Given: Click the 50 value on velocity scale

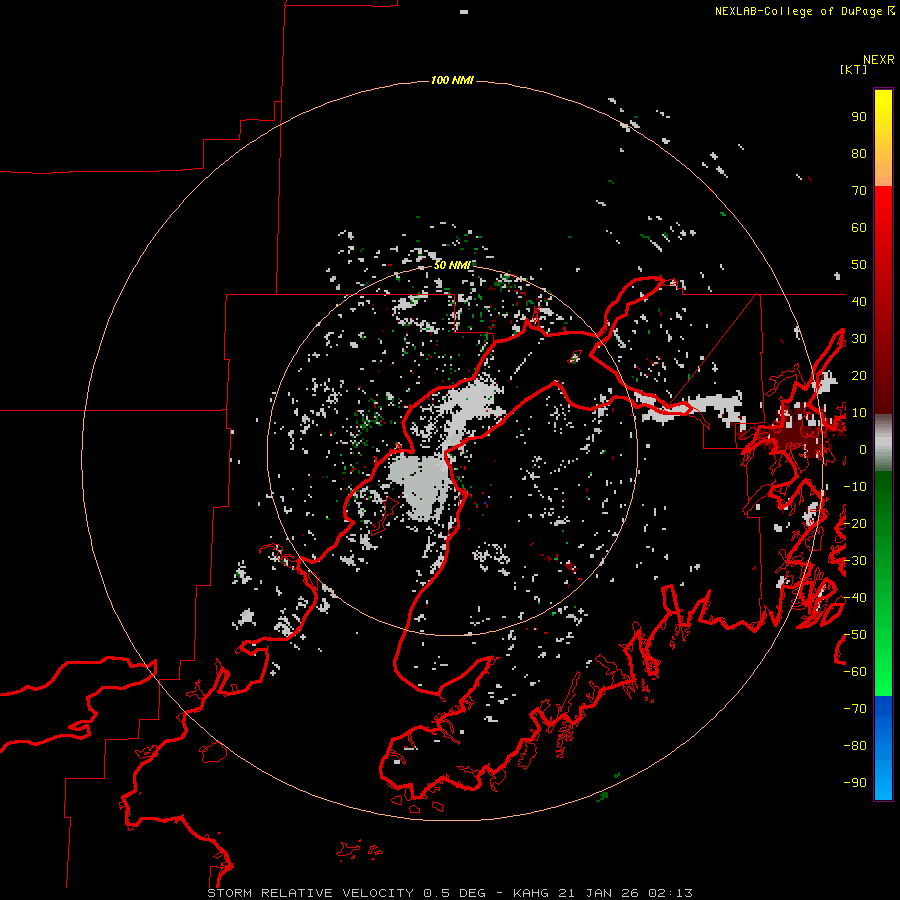Looking at the screenshot, I should click(x=859, y=265).
